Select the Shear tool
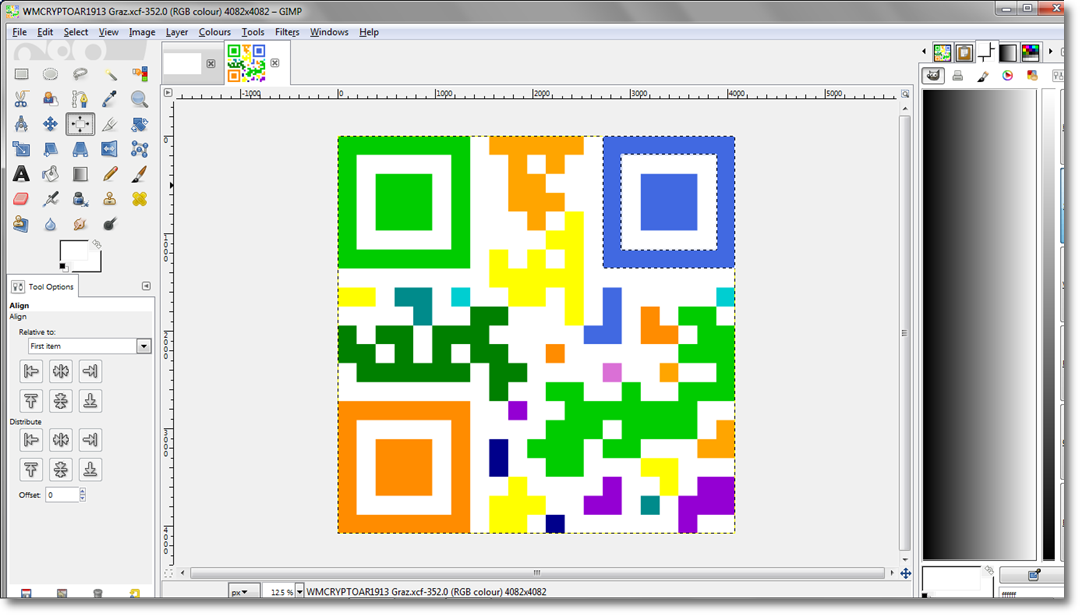The width and height of the screenshot is (1080, 615). [50, 149]
